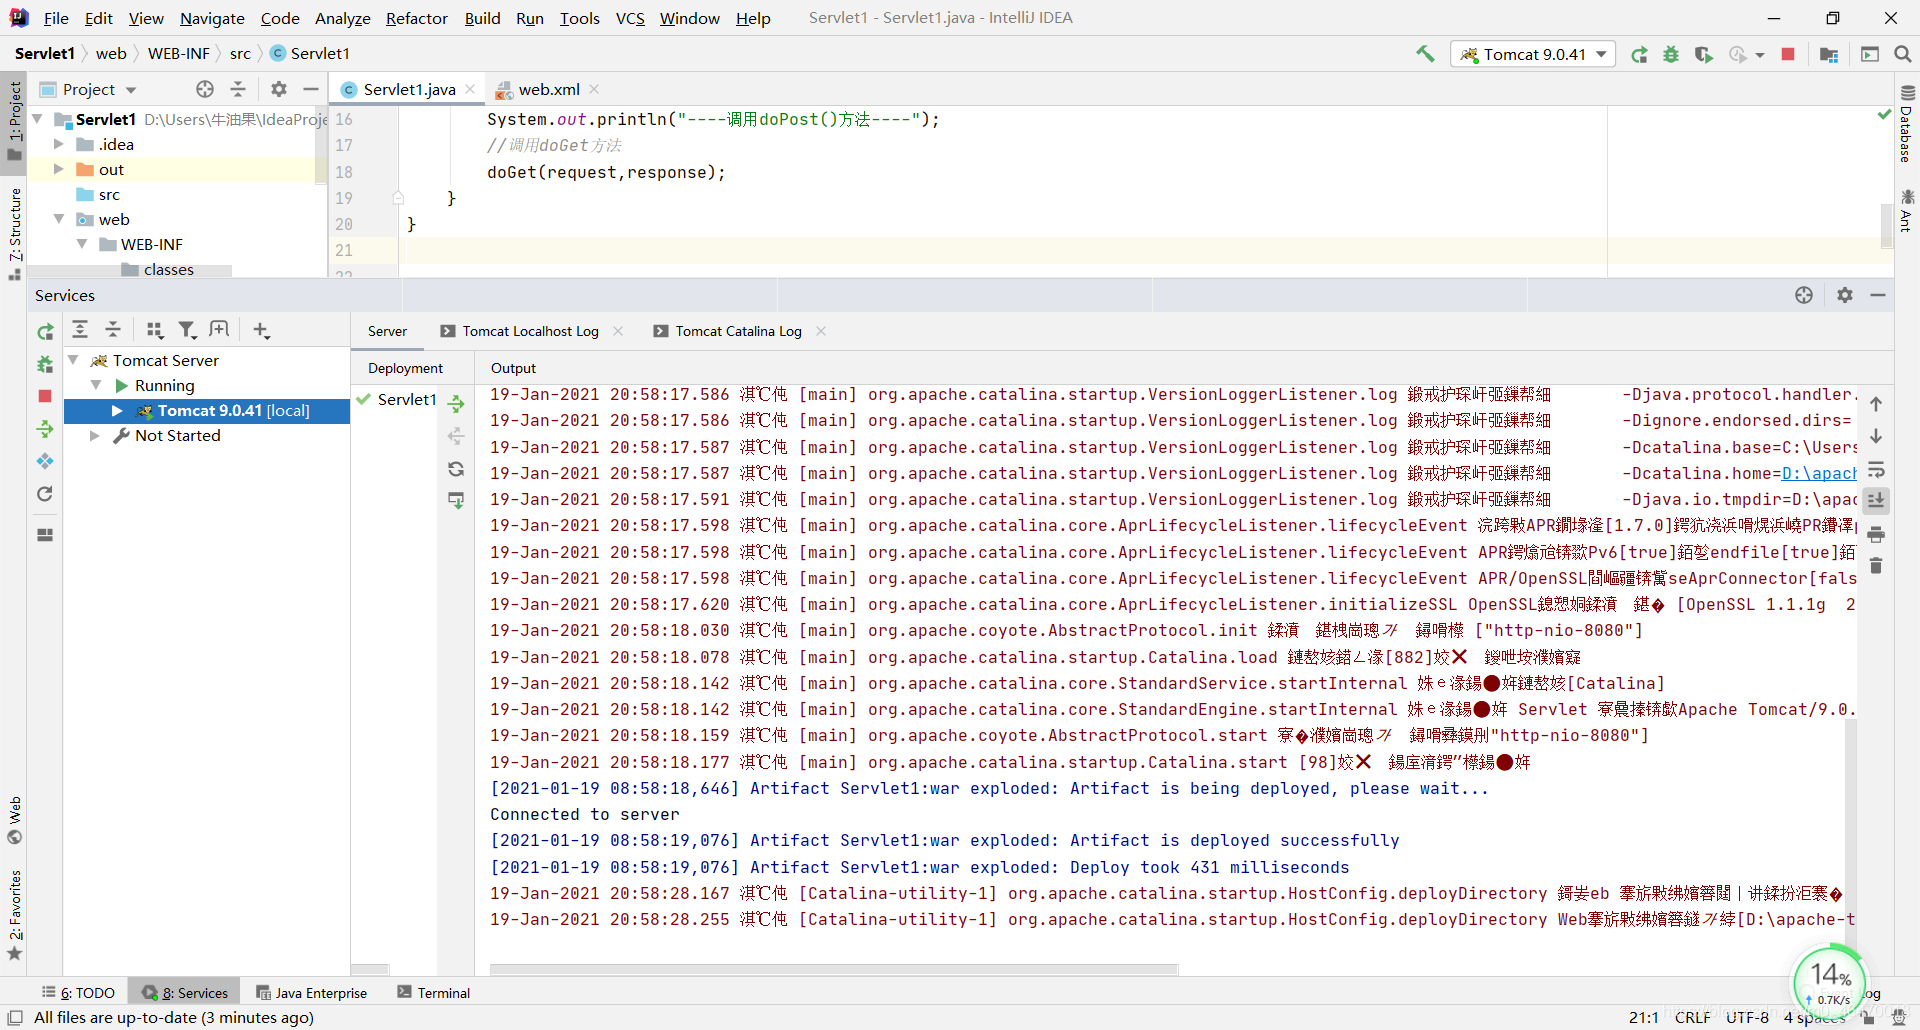Screen dimensions: 1920x1030
Task: Open Project panel settings gear
Action: point(279,89)
